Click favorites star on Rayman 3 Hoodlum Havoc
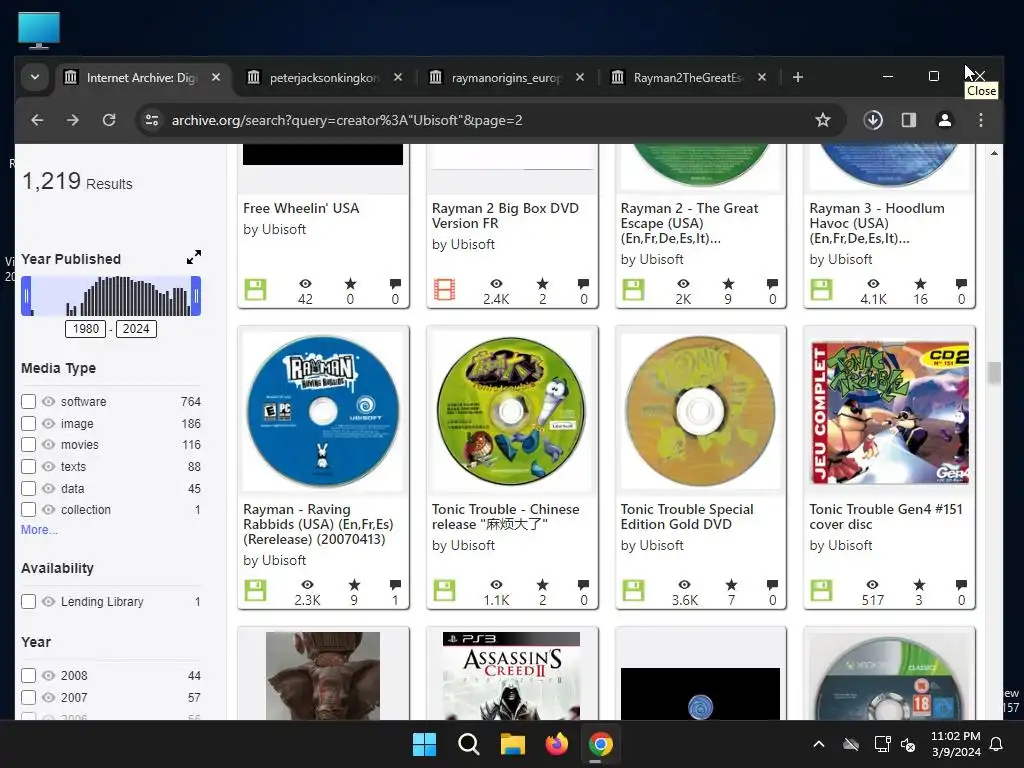 920,283
